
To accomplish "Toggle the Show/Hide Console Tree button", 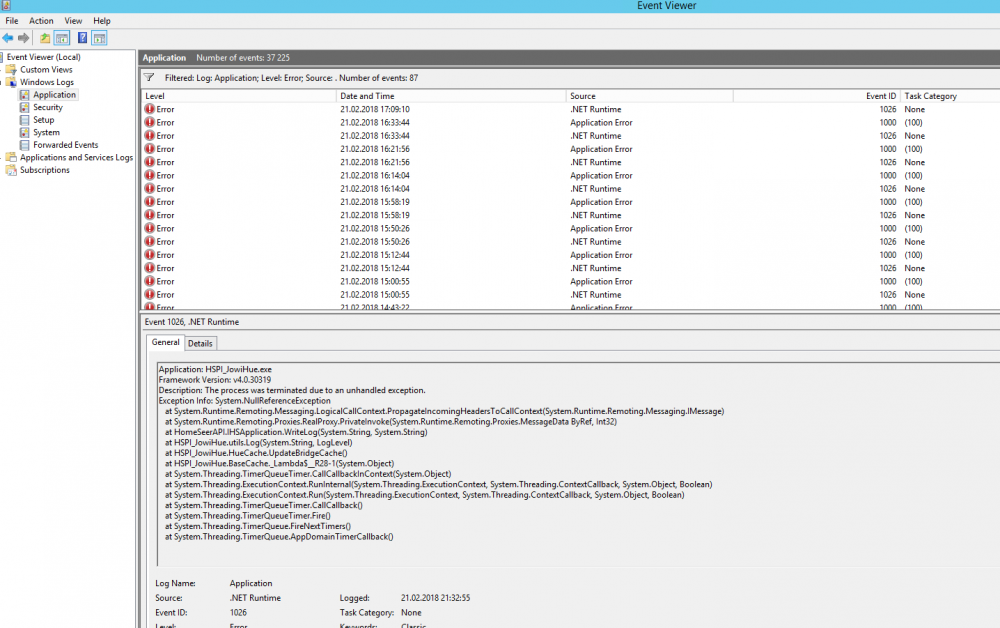I will click(62, 38).
